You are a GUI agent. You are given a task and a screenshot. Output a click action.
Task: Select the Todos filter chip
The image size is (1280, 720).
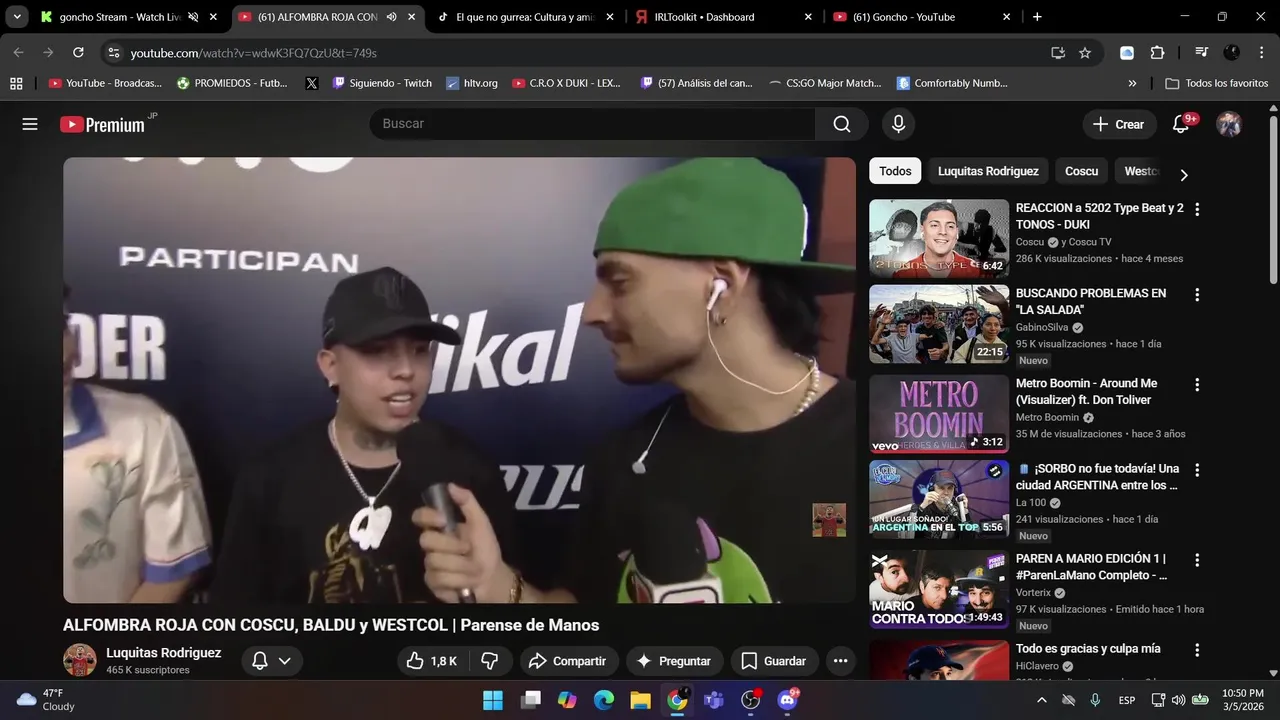[895, 171]
